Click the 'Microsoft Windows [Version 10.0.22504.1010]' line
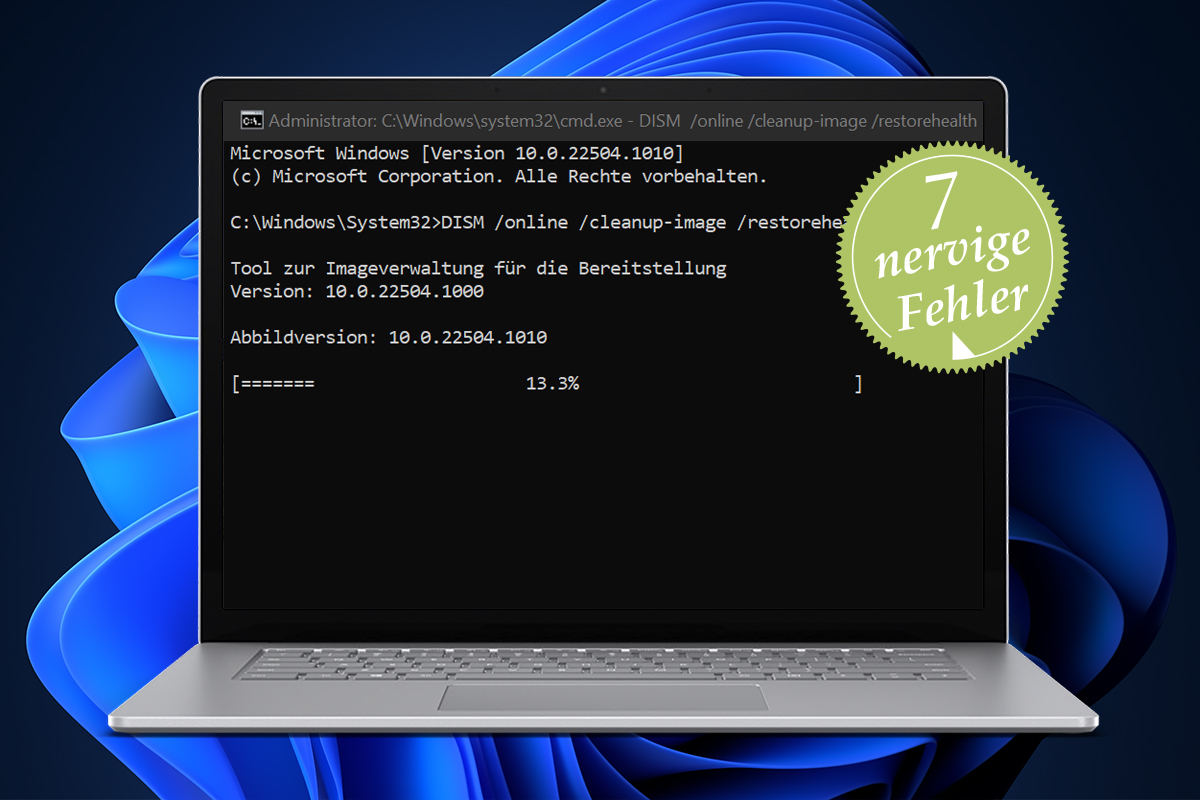 tap(457, 153)
